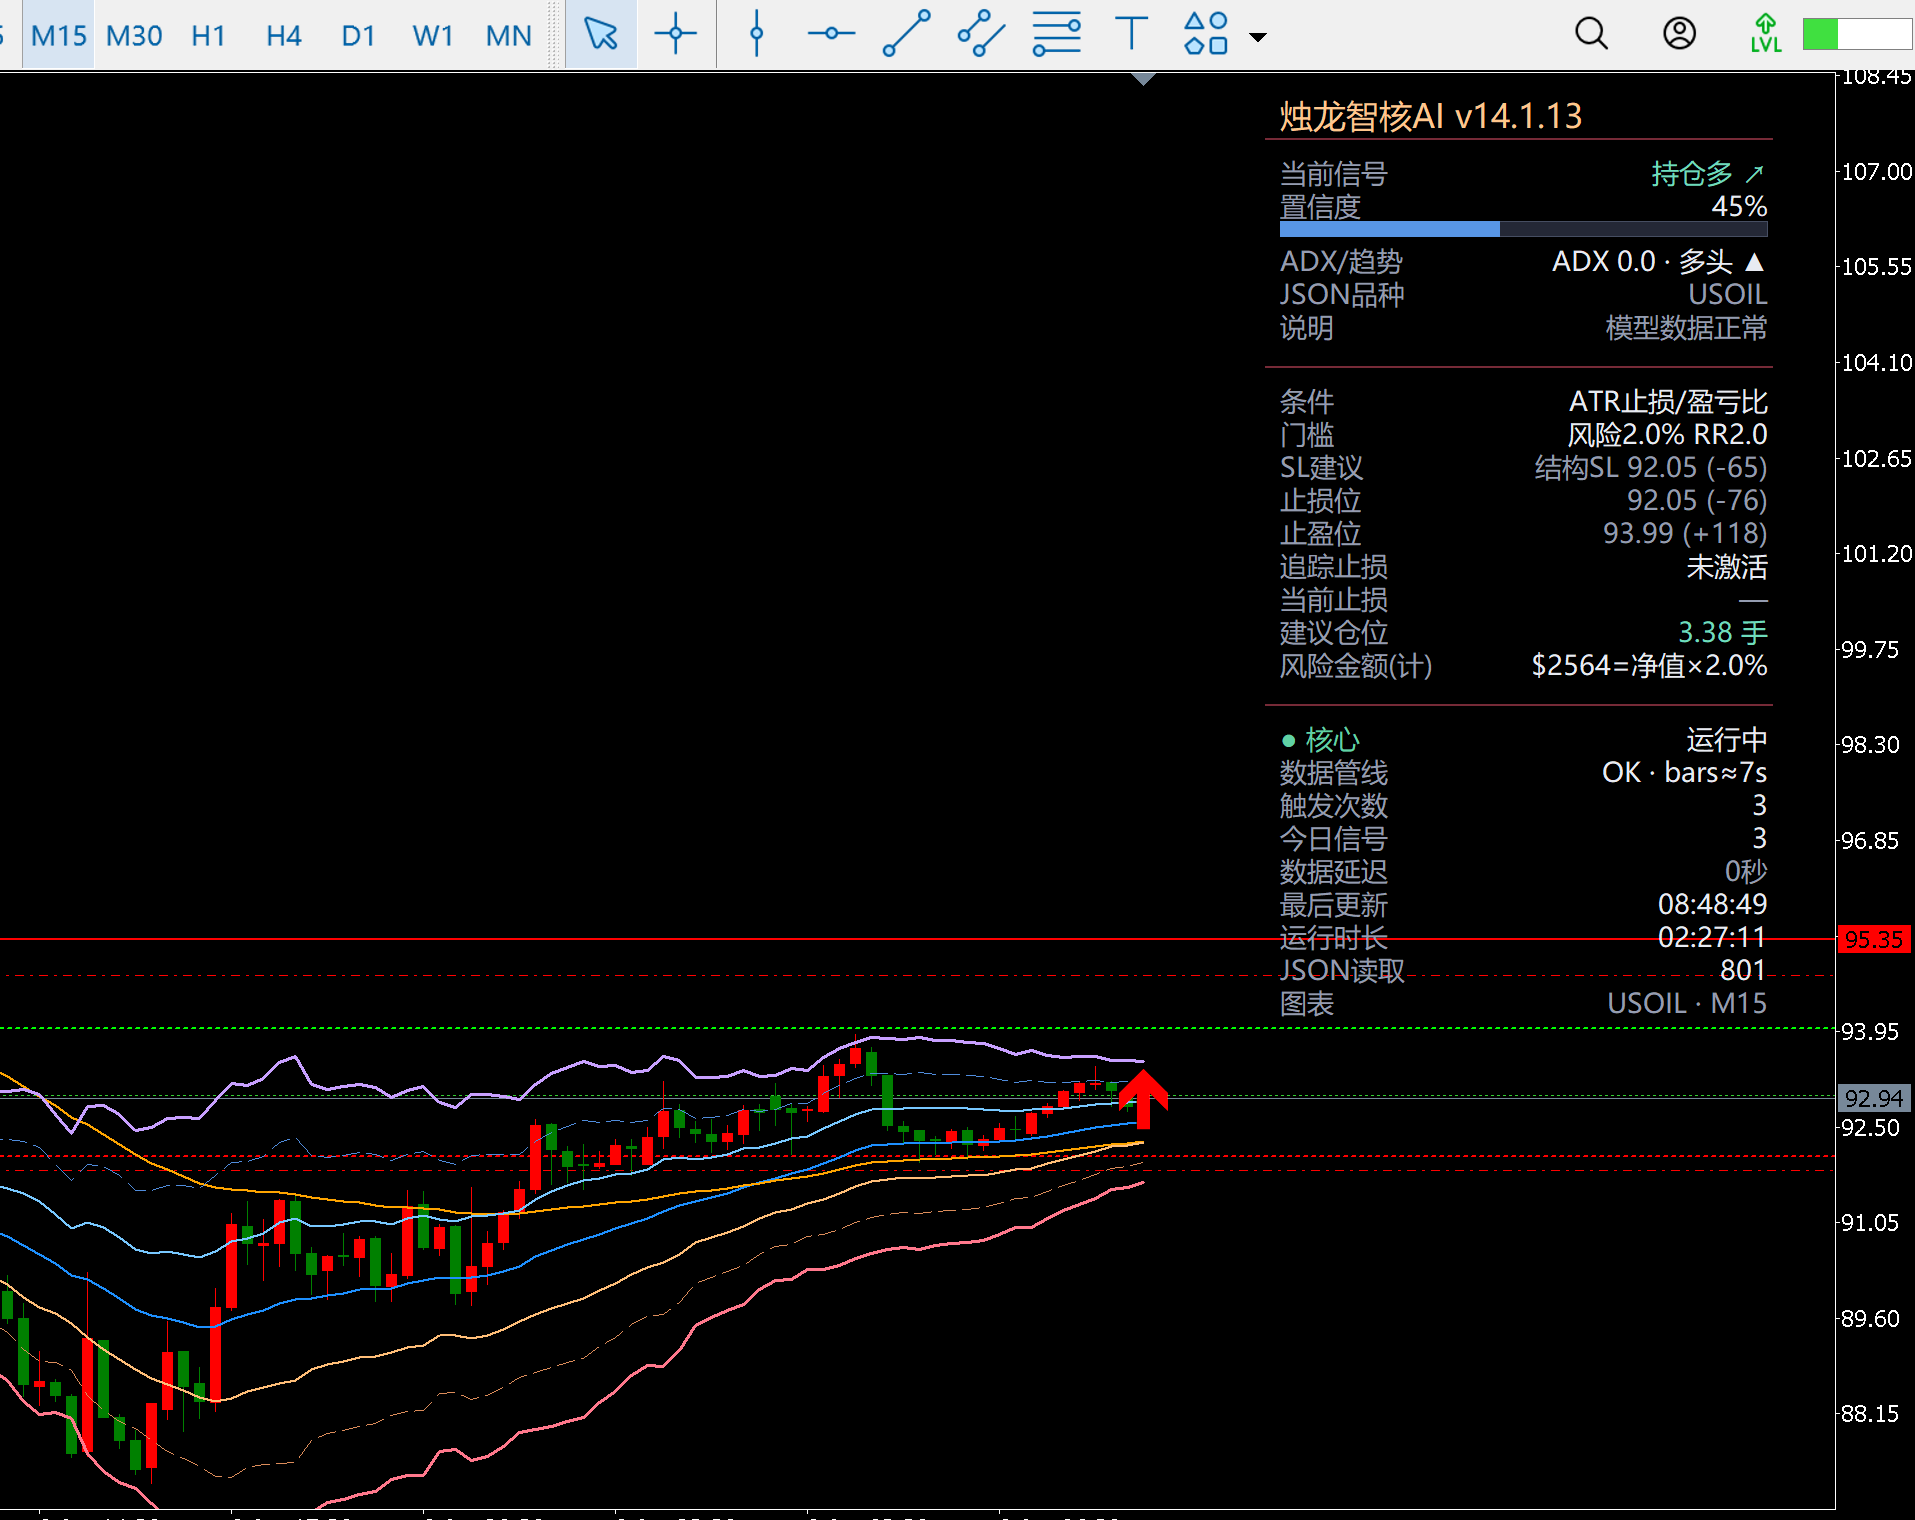Click the green '3.38 手' position size
Screen dimensions: 1915x1520
pos(1722,633)
